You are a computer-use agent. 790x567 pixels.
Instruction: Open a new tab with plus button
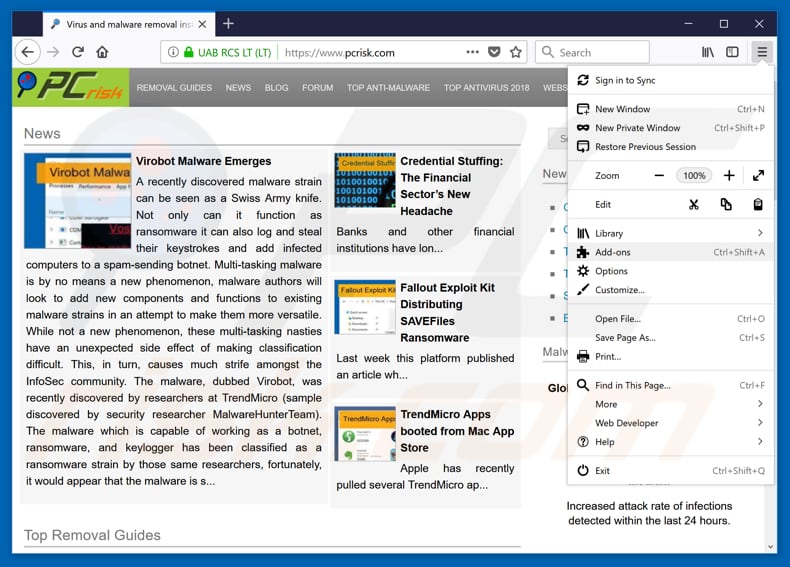(228, 24)
